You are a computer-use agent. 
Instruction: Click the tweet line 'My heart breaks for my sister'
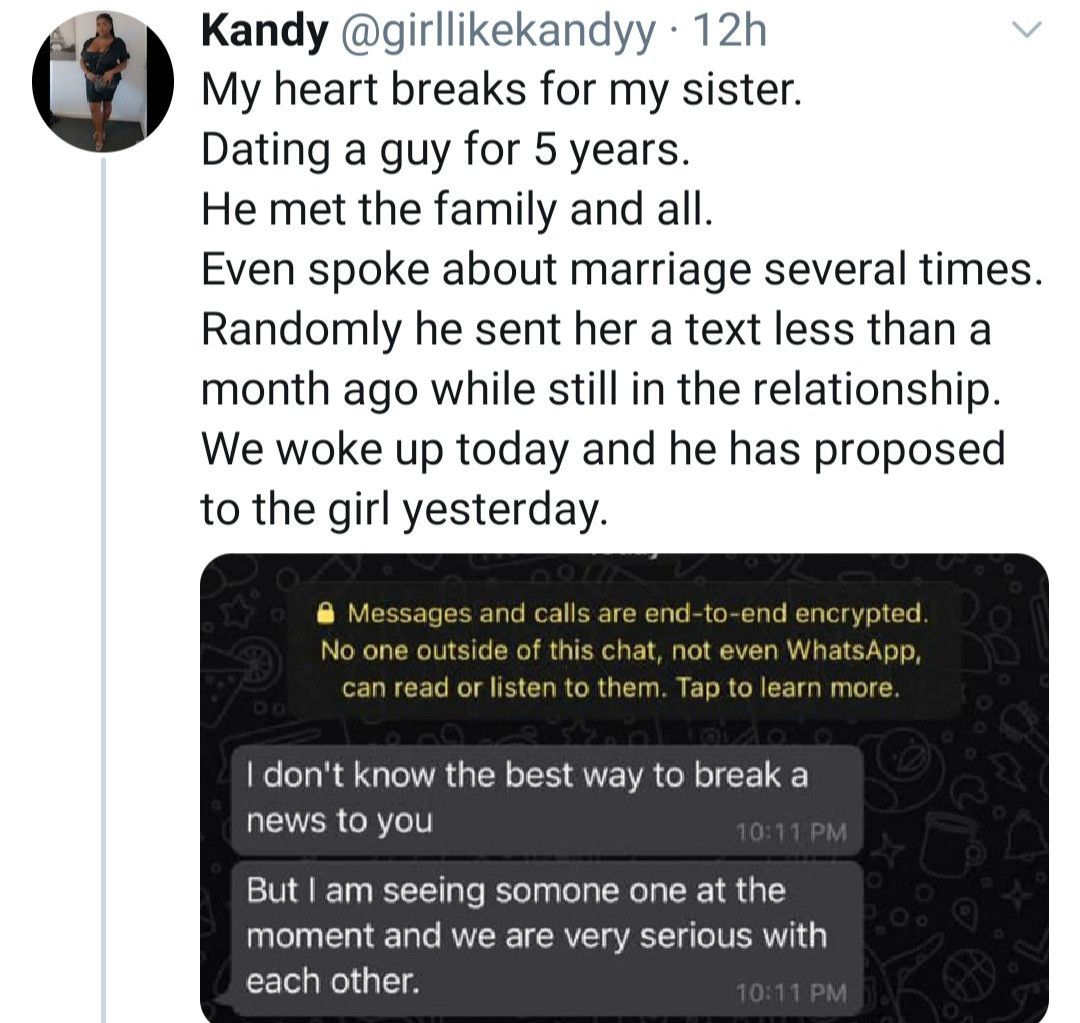click(502, 91)
